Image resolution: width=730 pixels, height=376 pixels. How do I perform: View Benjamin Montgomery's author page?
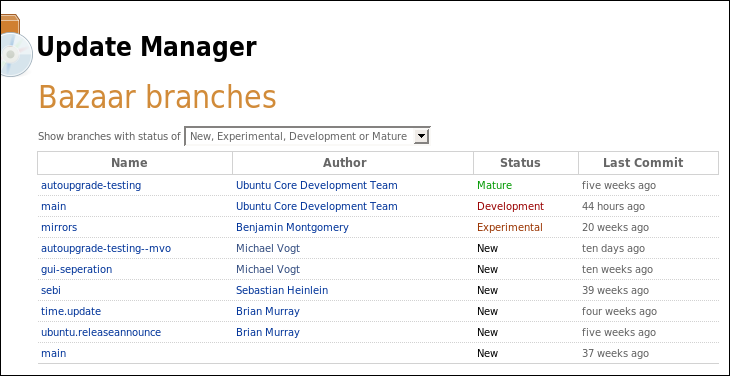pyautogui.click(x=292, y=227)
